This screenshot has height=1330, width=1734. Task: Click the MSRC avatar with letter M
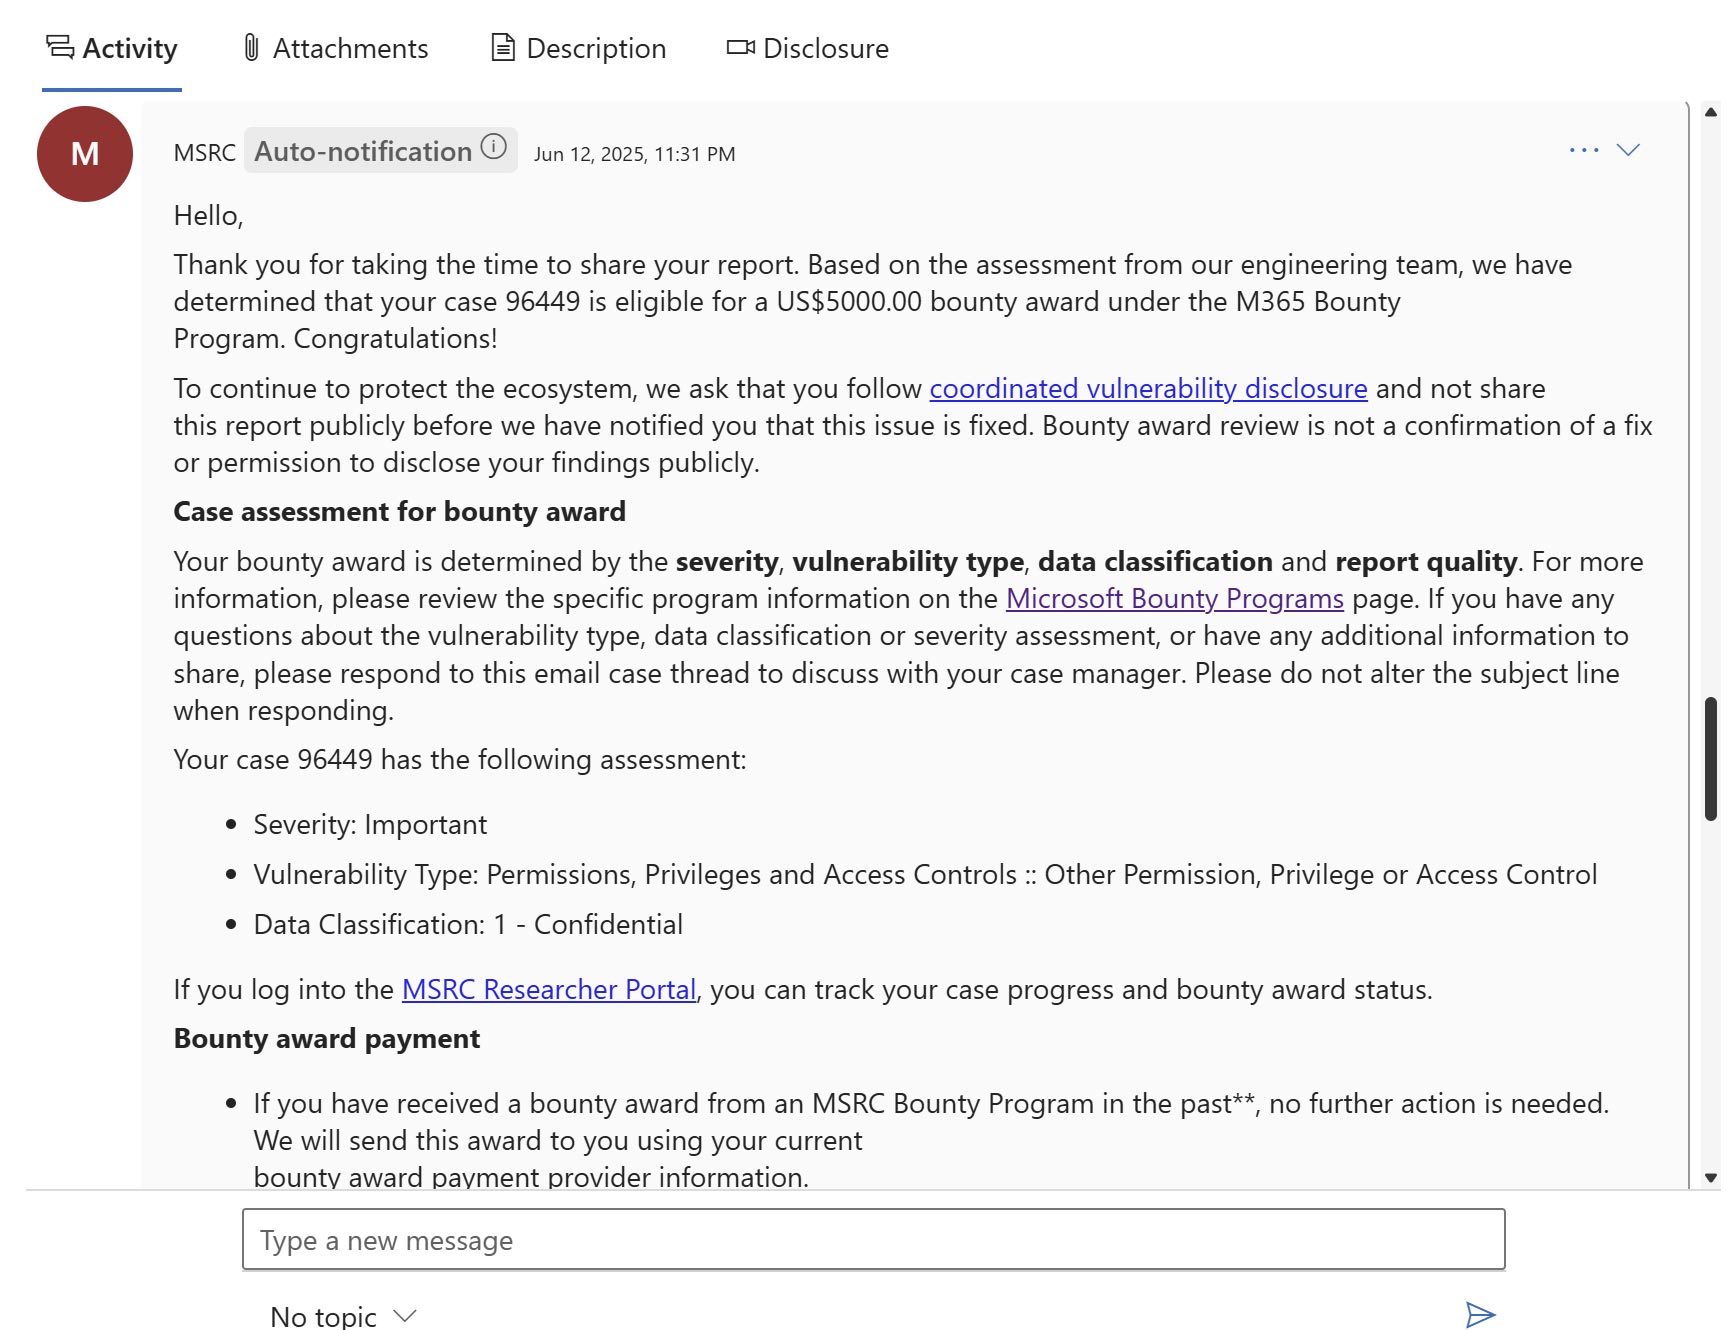pyautogui.click(x=85, y=154)
